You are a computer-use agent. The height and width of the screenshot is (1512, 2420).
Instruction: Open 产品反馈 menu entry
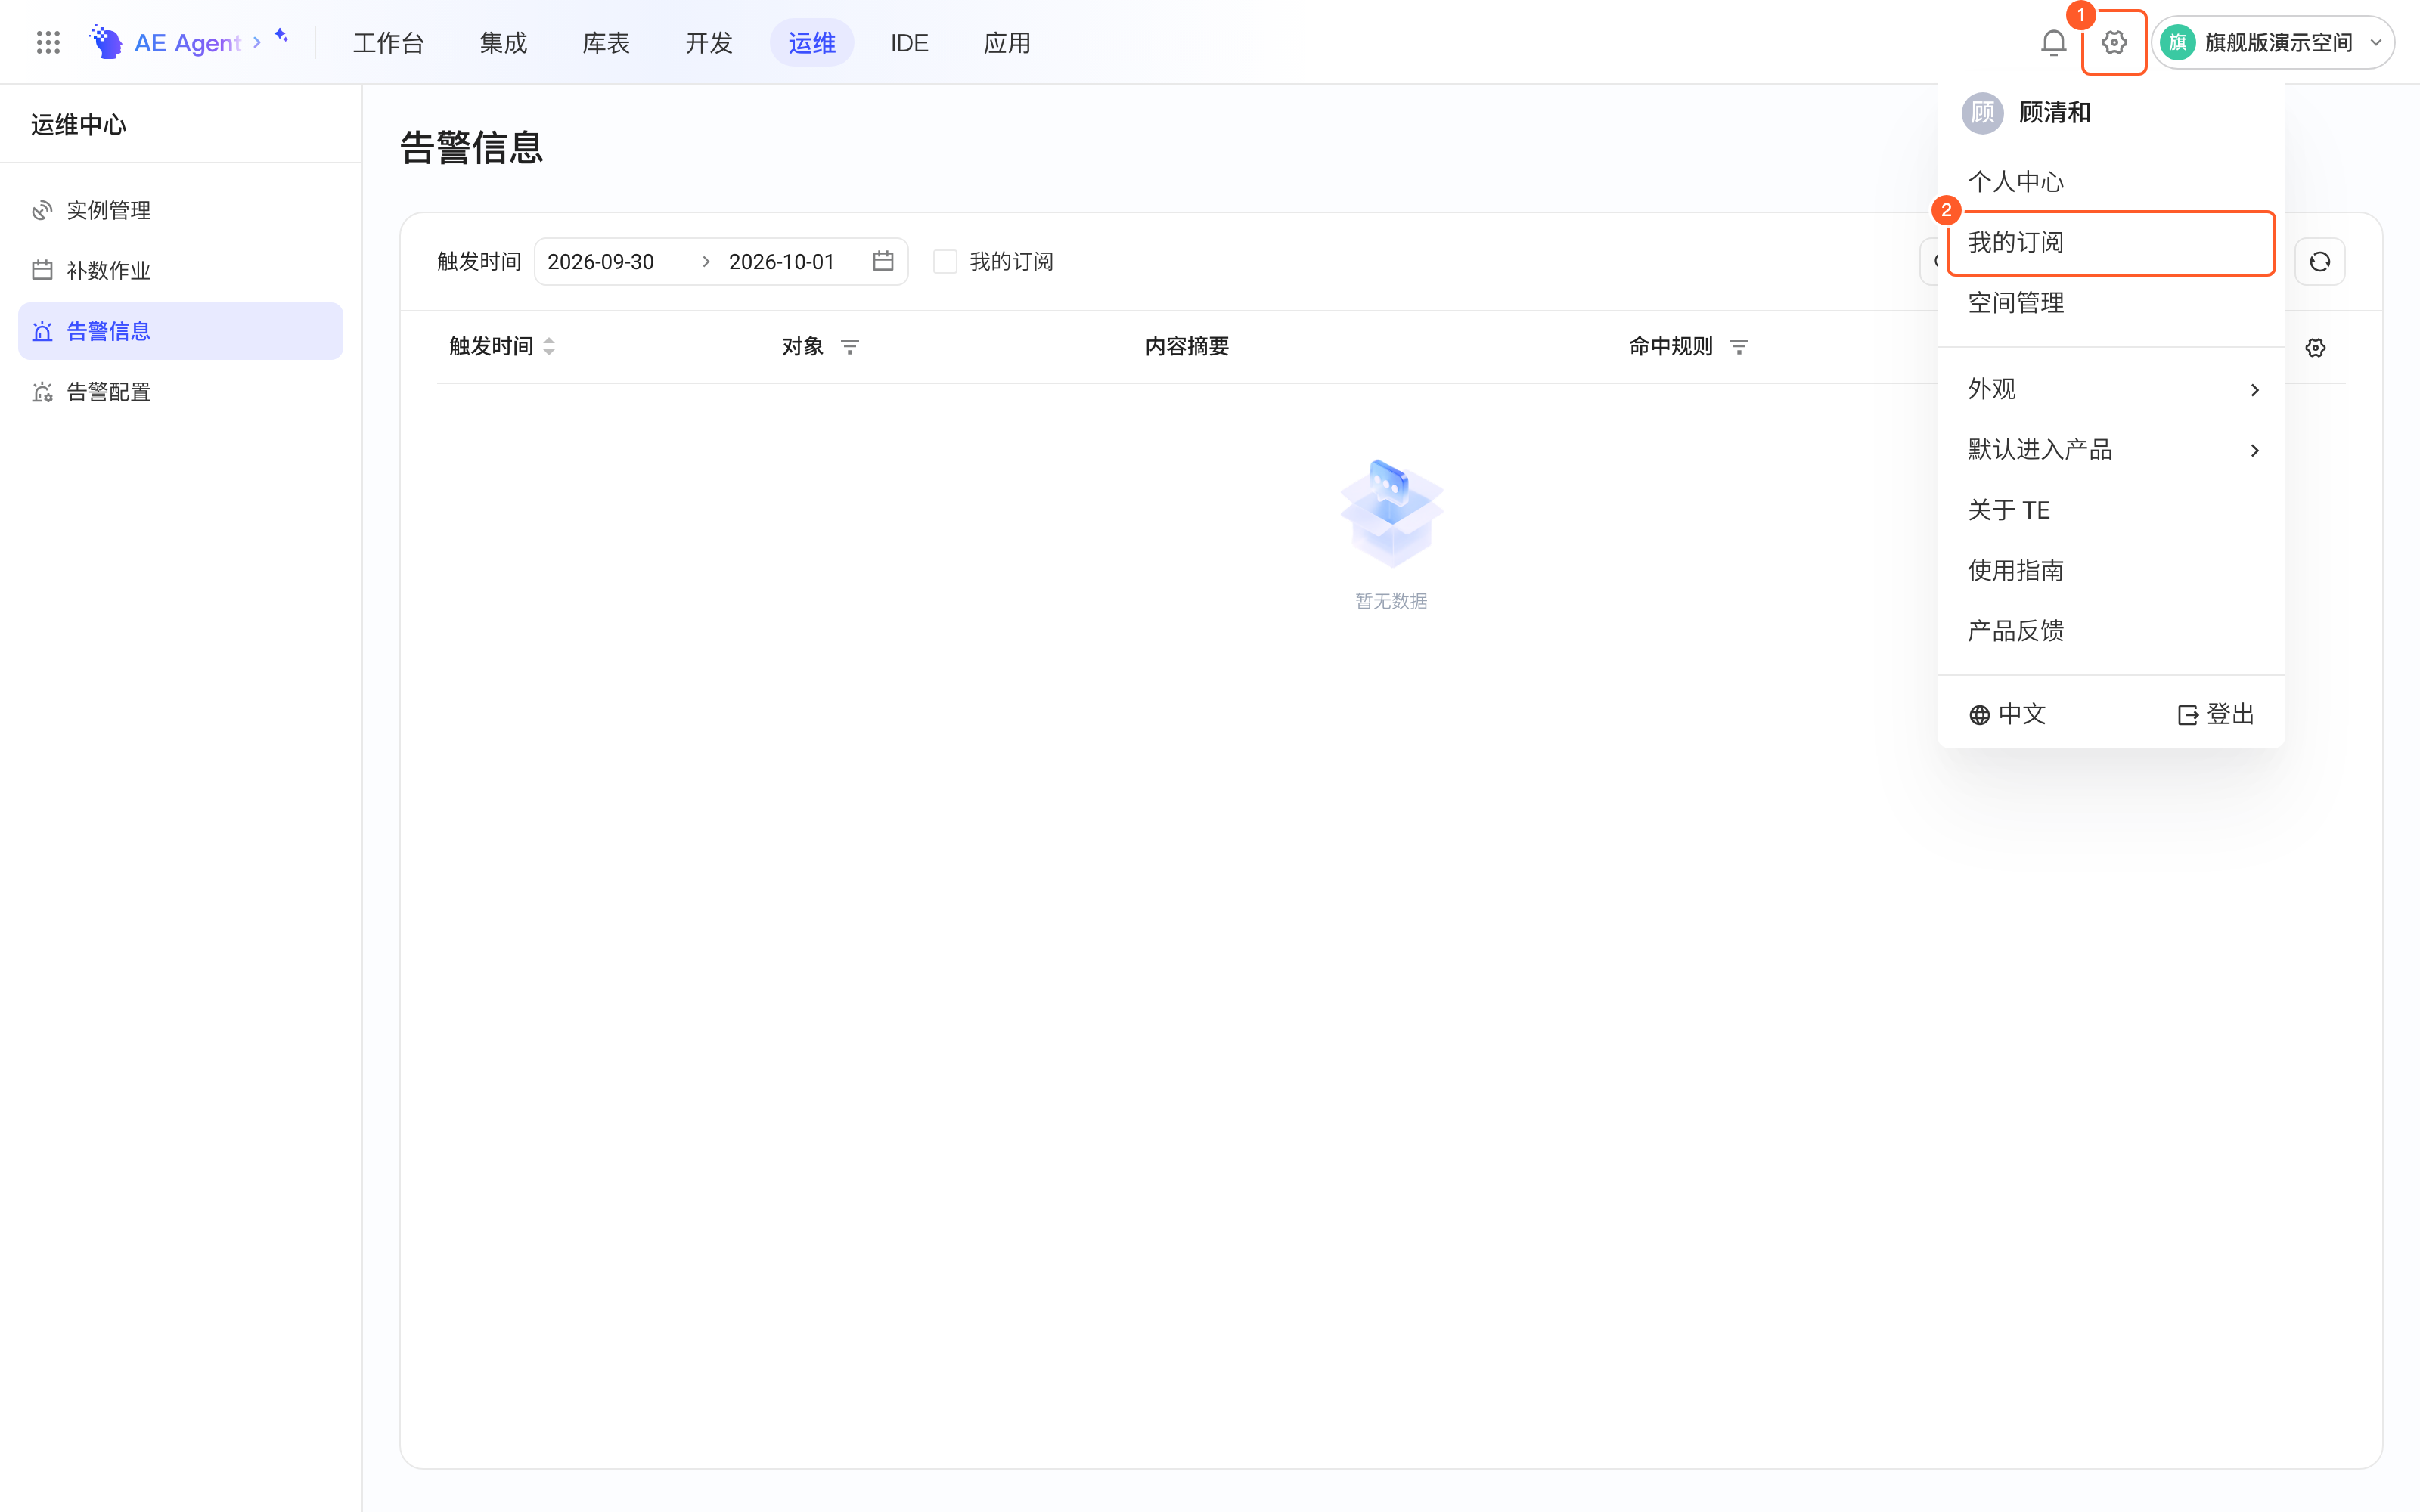coord(2111,631)
